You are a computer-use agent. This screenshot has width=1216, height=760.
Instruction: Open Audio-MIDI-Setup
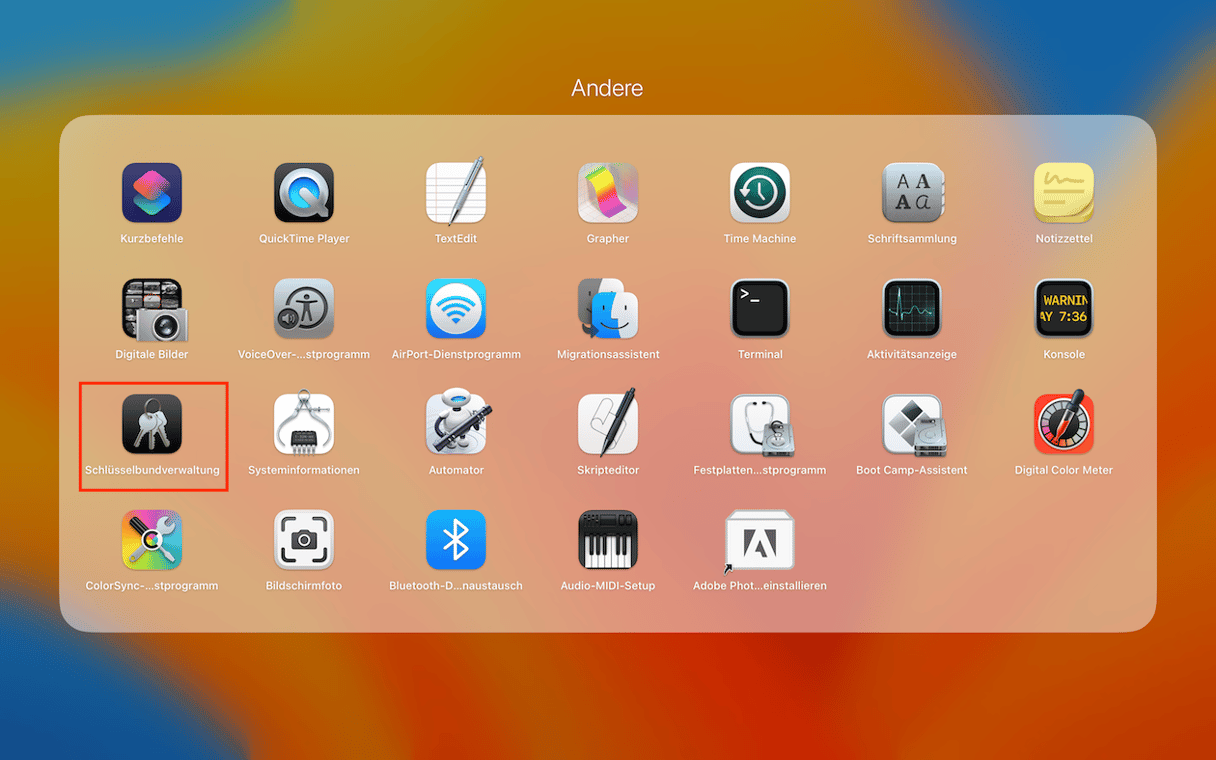click(608, 541)
